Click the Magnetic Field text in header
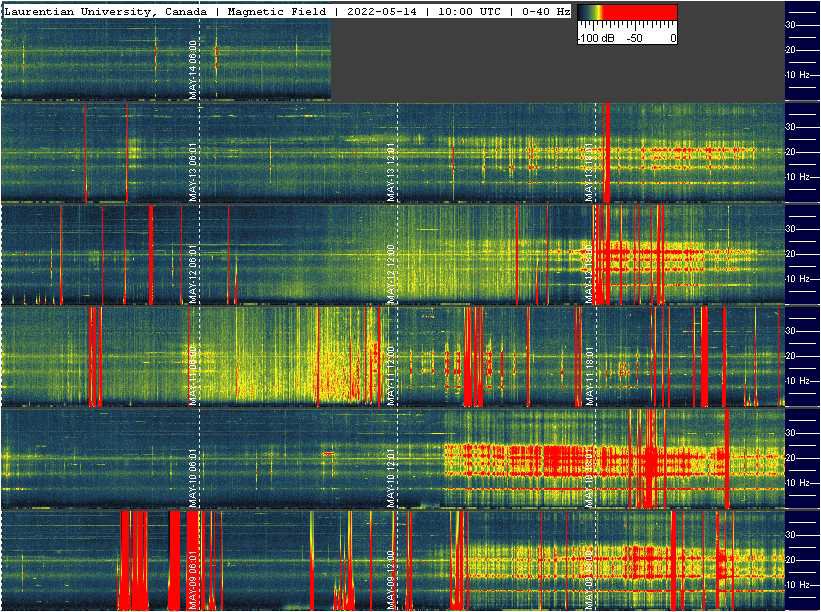The width and height of the screenshot is (821, 612). click(x=283, y=11)
